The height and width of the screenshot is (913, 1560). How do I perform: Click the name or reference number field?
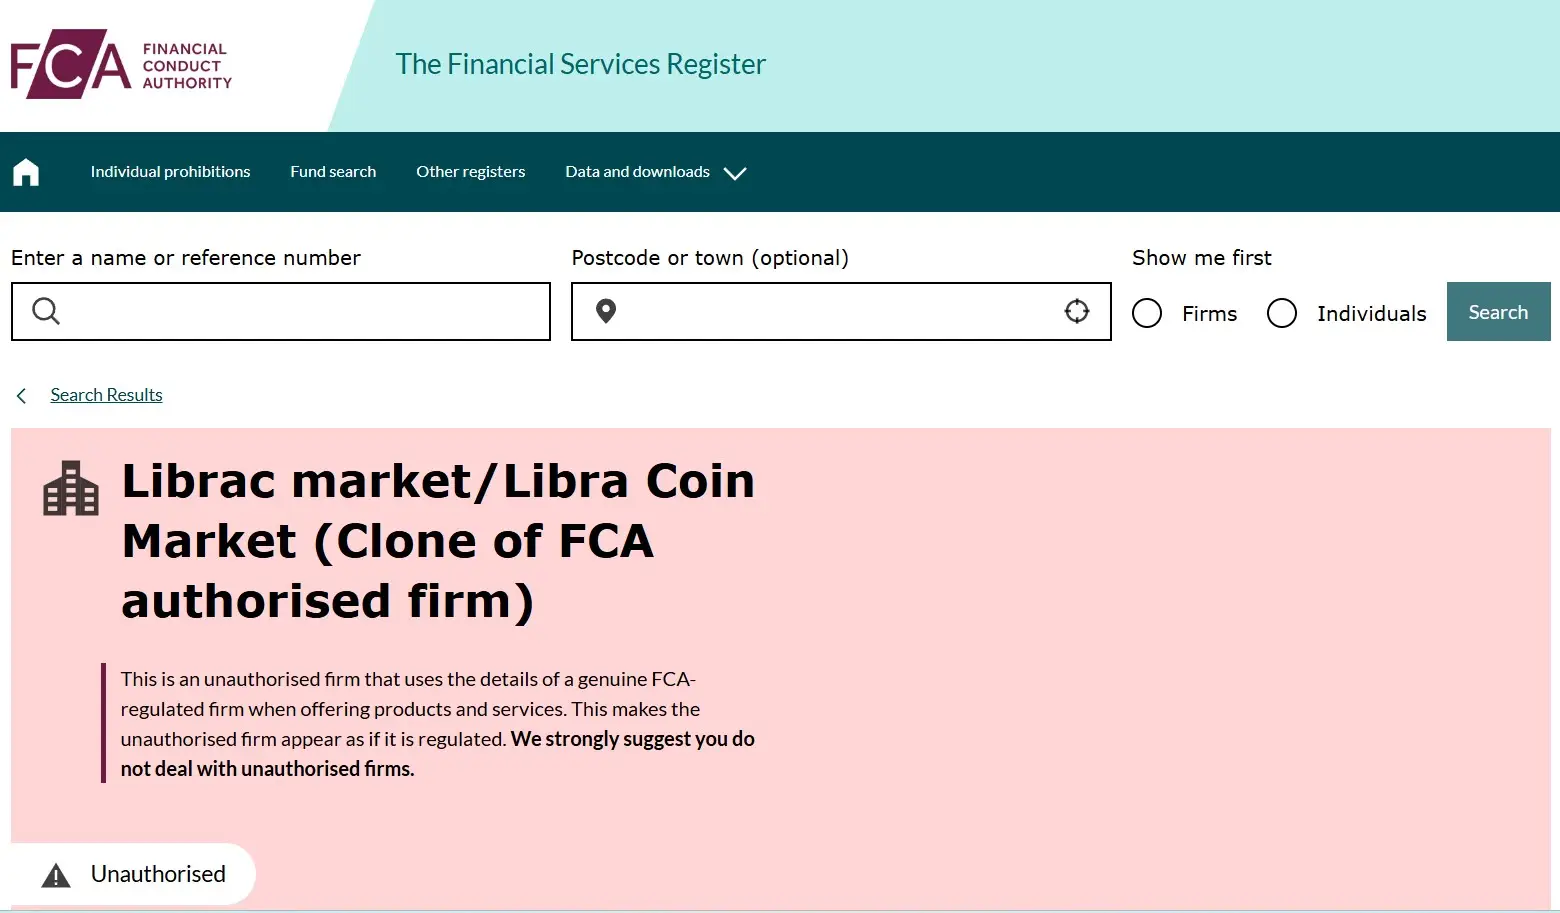(x=280, y=311)
